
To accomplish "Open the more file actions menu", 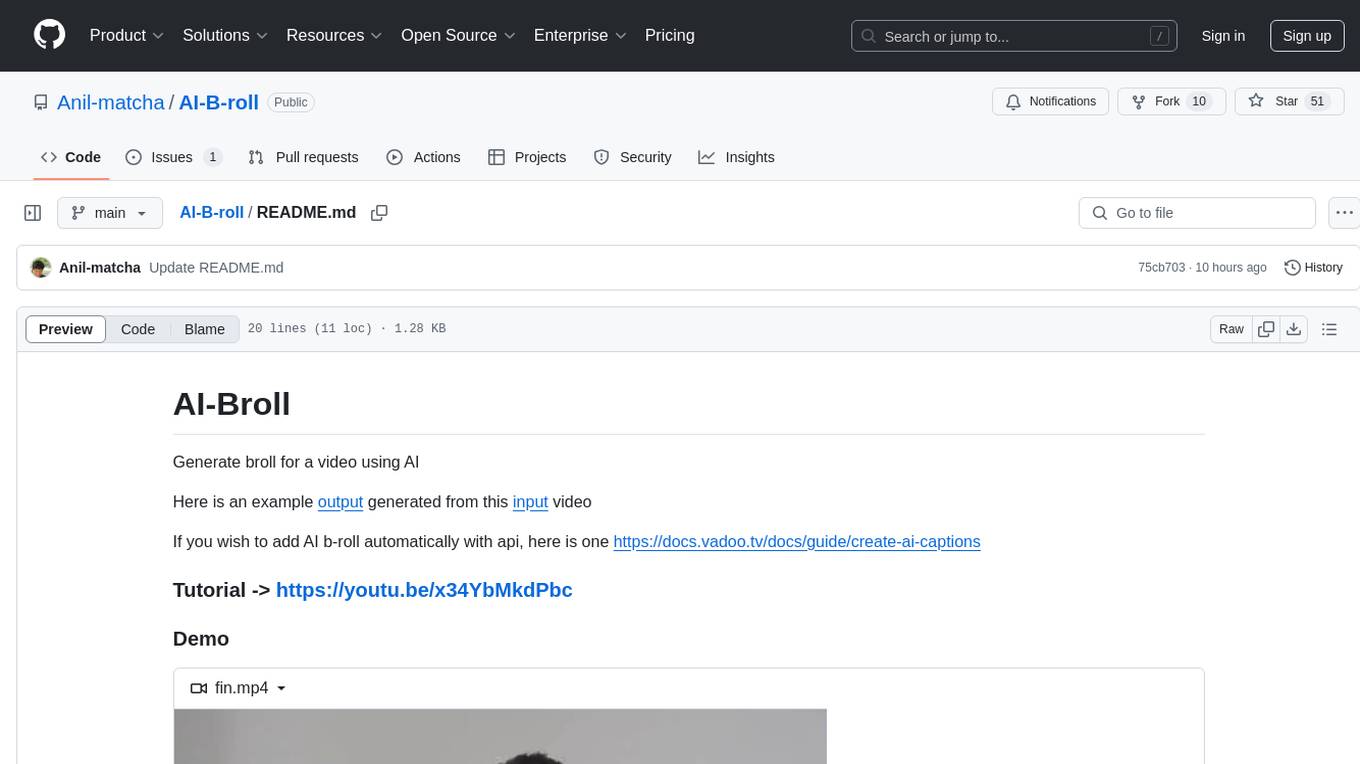I will click(x=1345, y=213).
